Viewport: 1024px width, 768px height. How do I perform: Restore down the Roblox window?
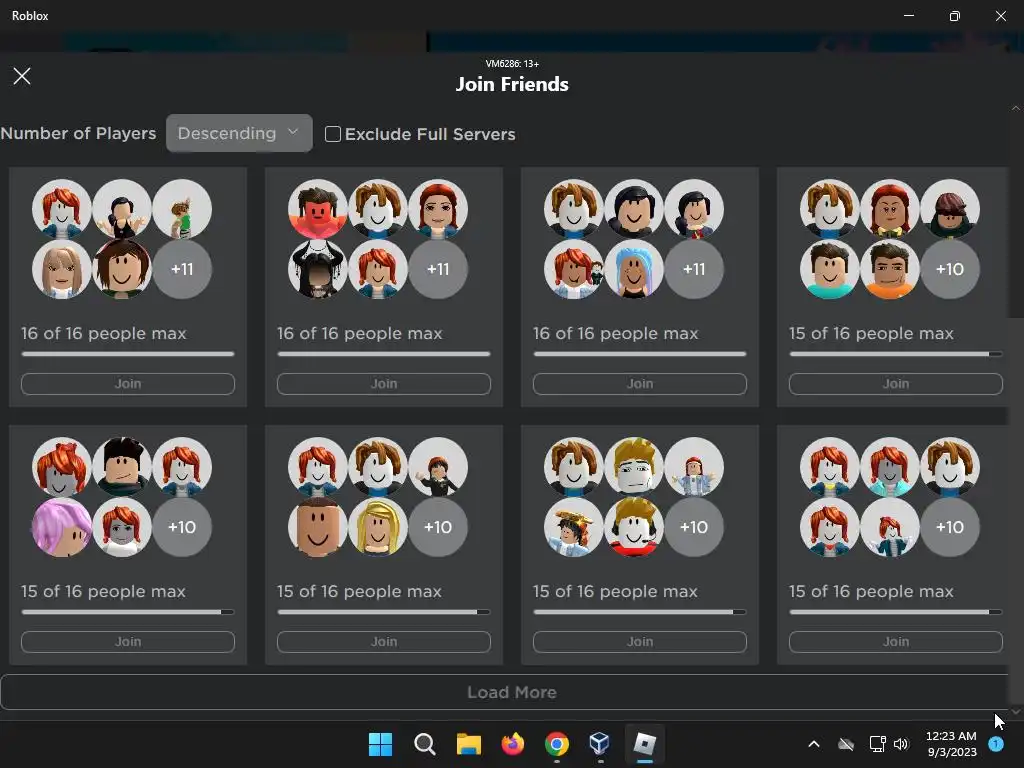955,16
